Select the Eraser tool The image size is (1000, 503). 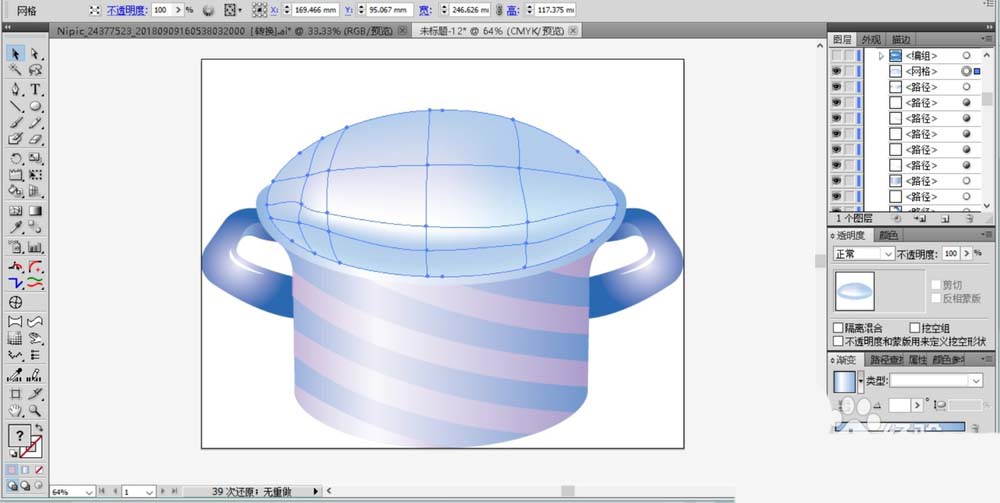coord(35,139)
